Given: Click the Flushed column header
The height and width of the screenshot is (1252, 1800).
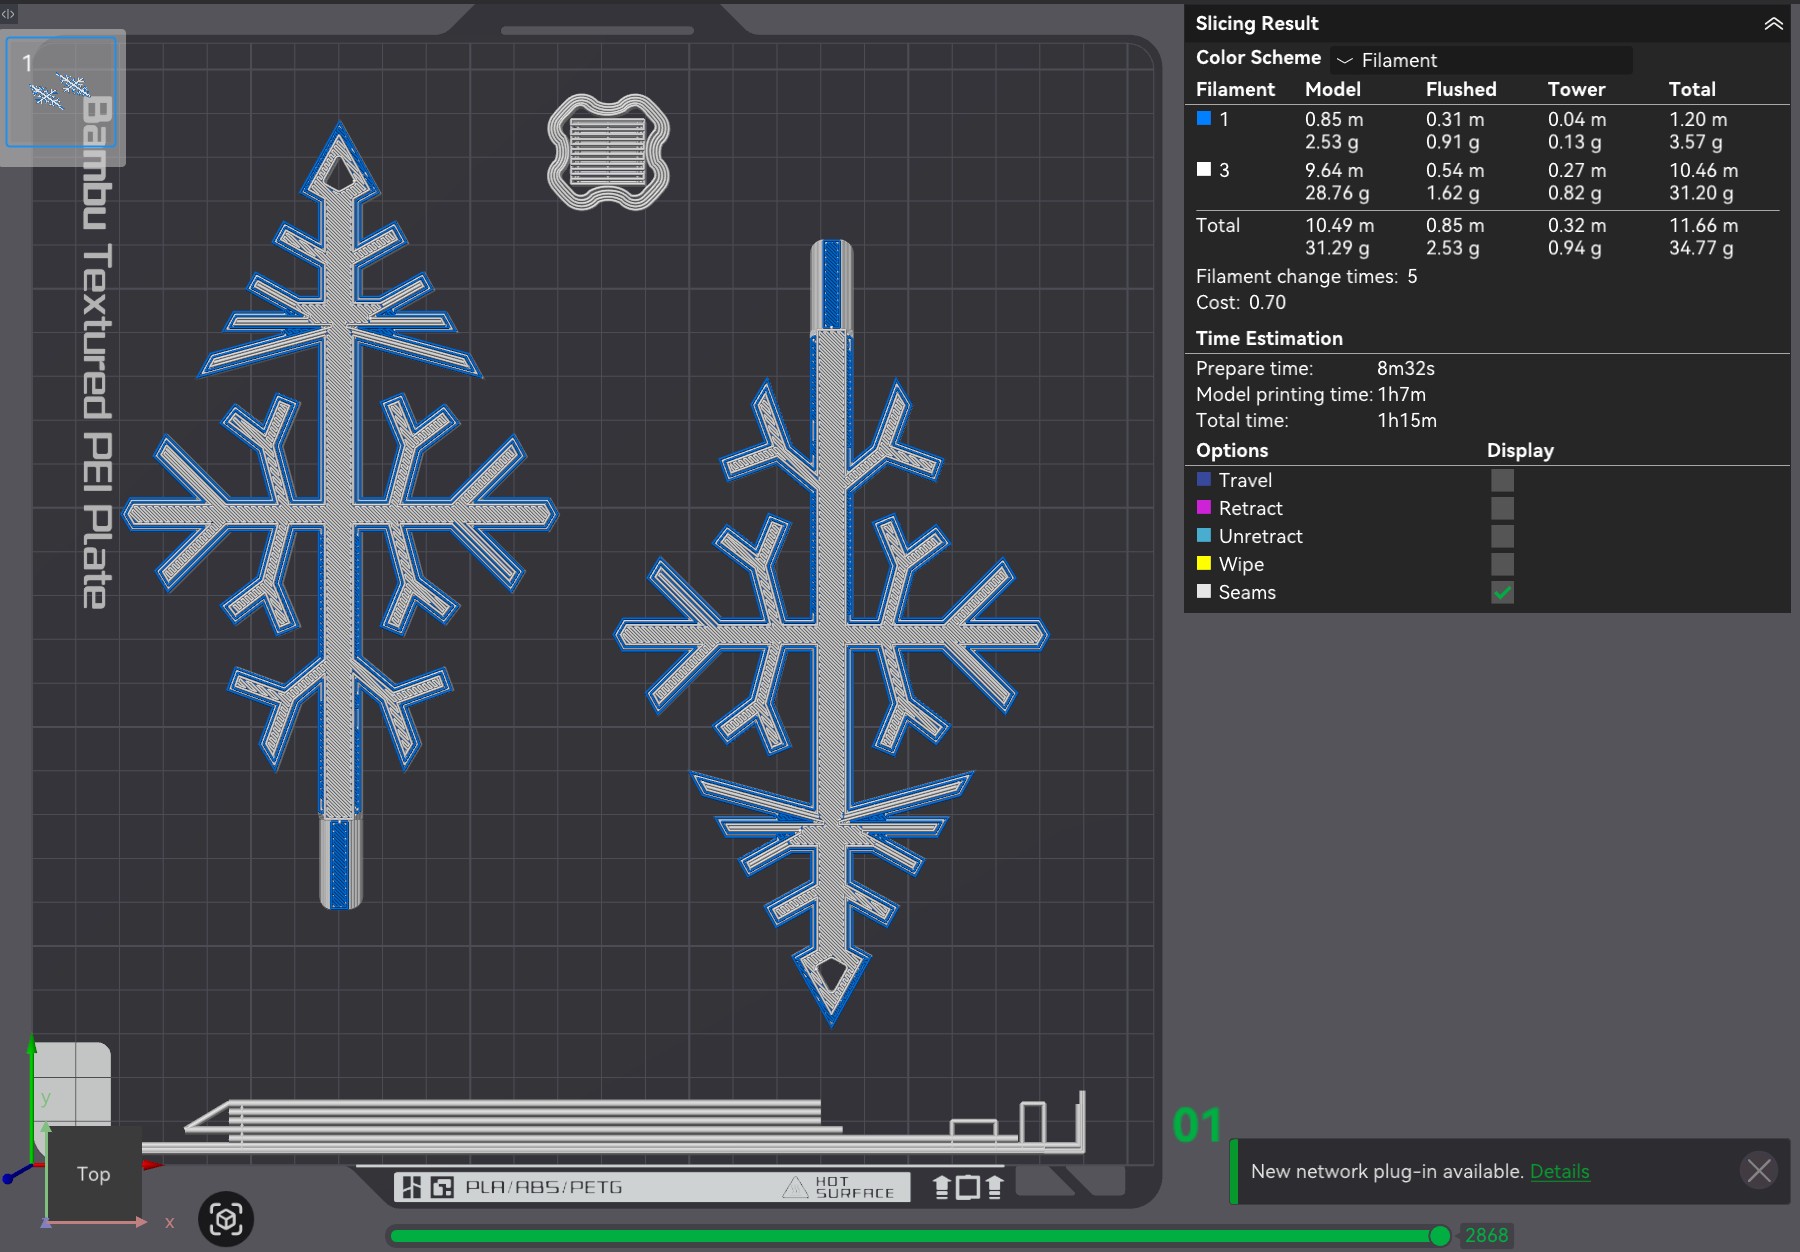Looking at the screenshot, I should (1461, 89).
